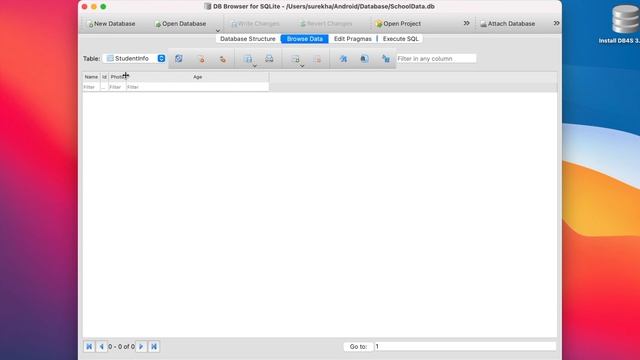Click the Write Changes toolbar button
The image size is (640, 360).
click(256, 24)
